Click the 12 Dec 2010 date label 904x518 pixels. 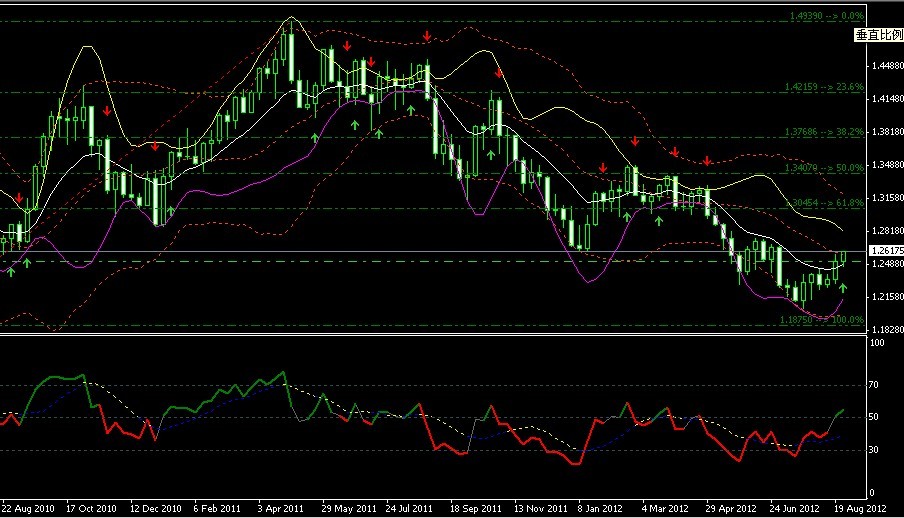pos(156,509)
